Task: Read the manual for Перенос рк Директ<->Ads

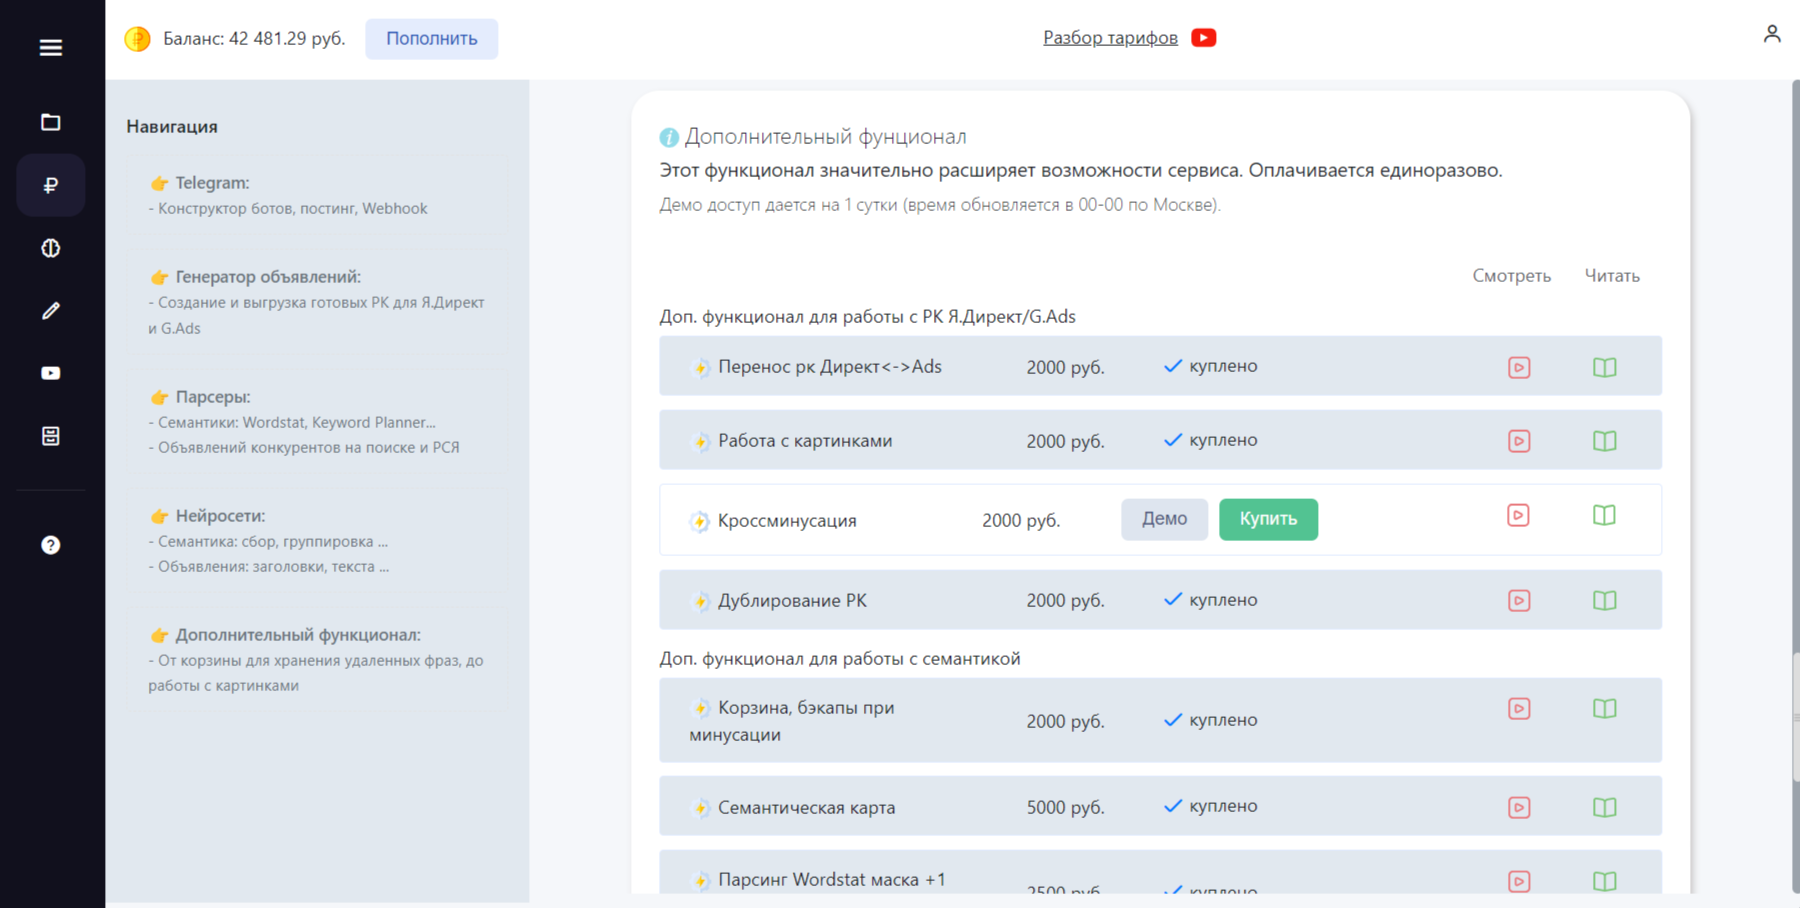Action: [1605, 367]
